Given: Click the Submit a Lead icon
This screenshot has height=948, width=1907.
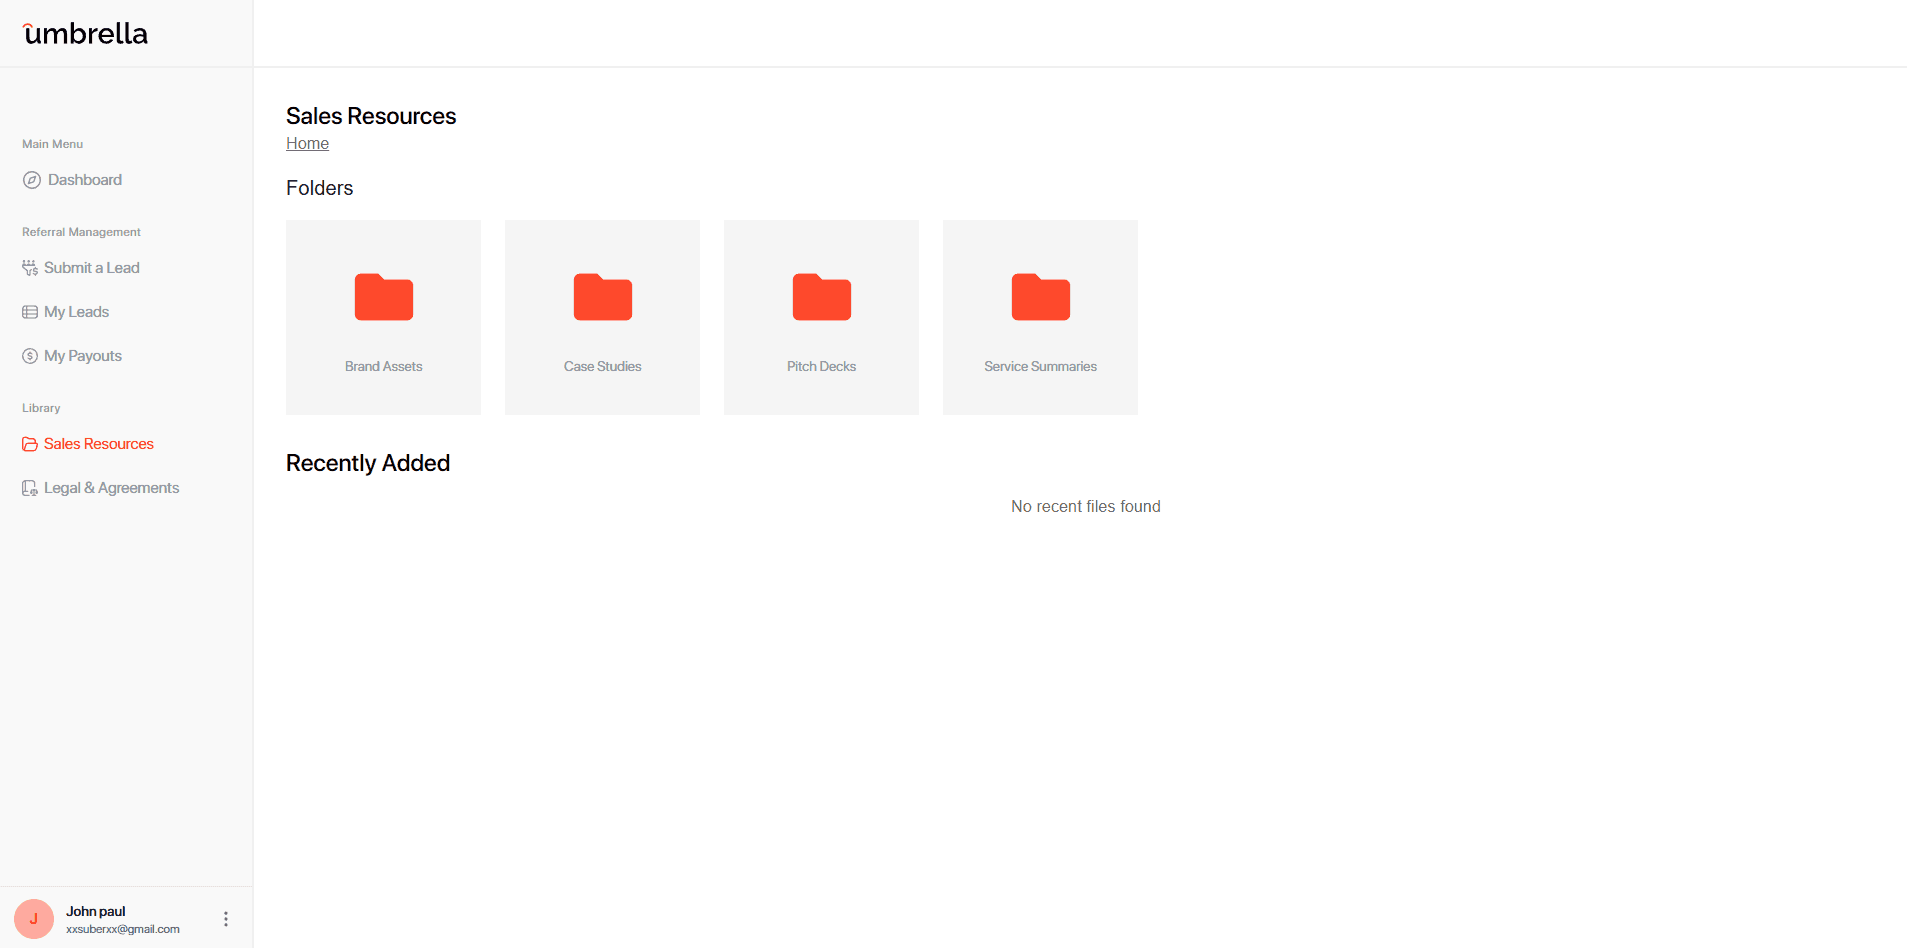Looking at the screenshot, I should tap(30, 268).
